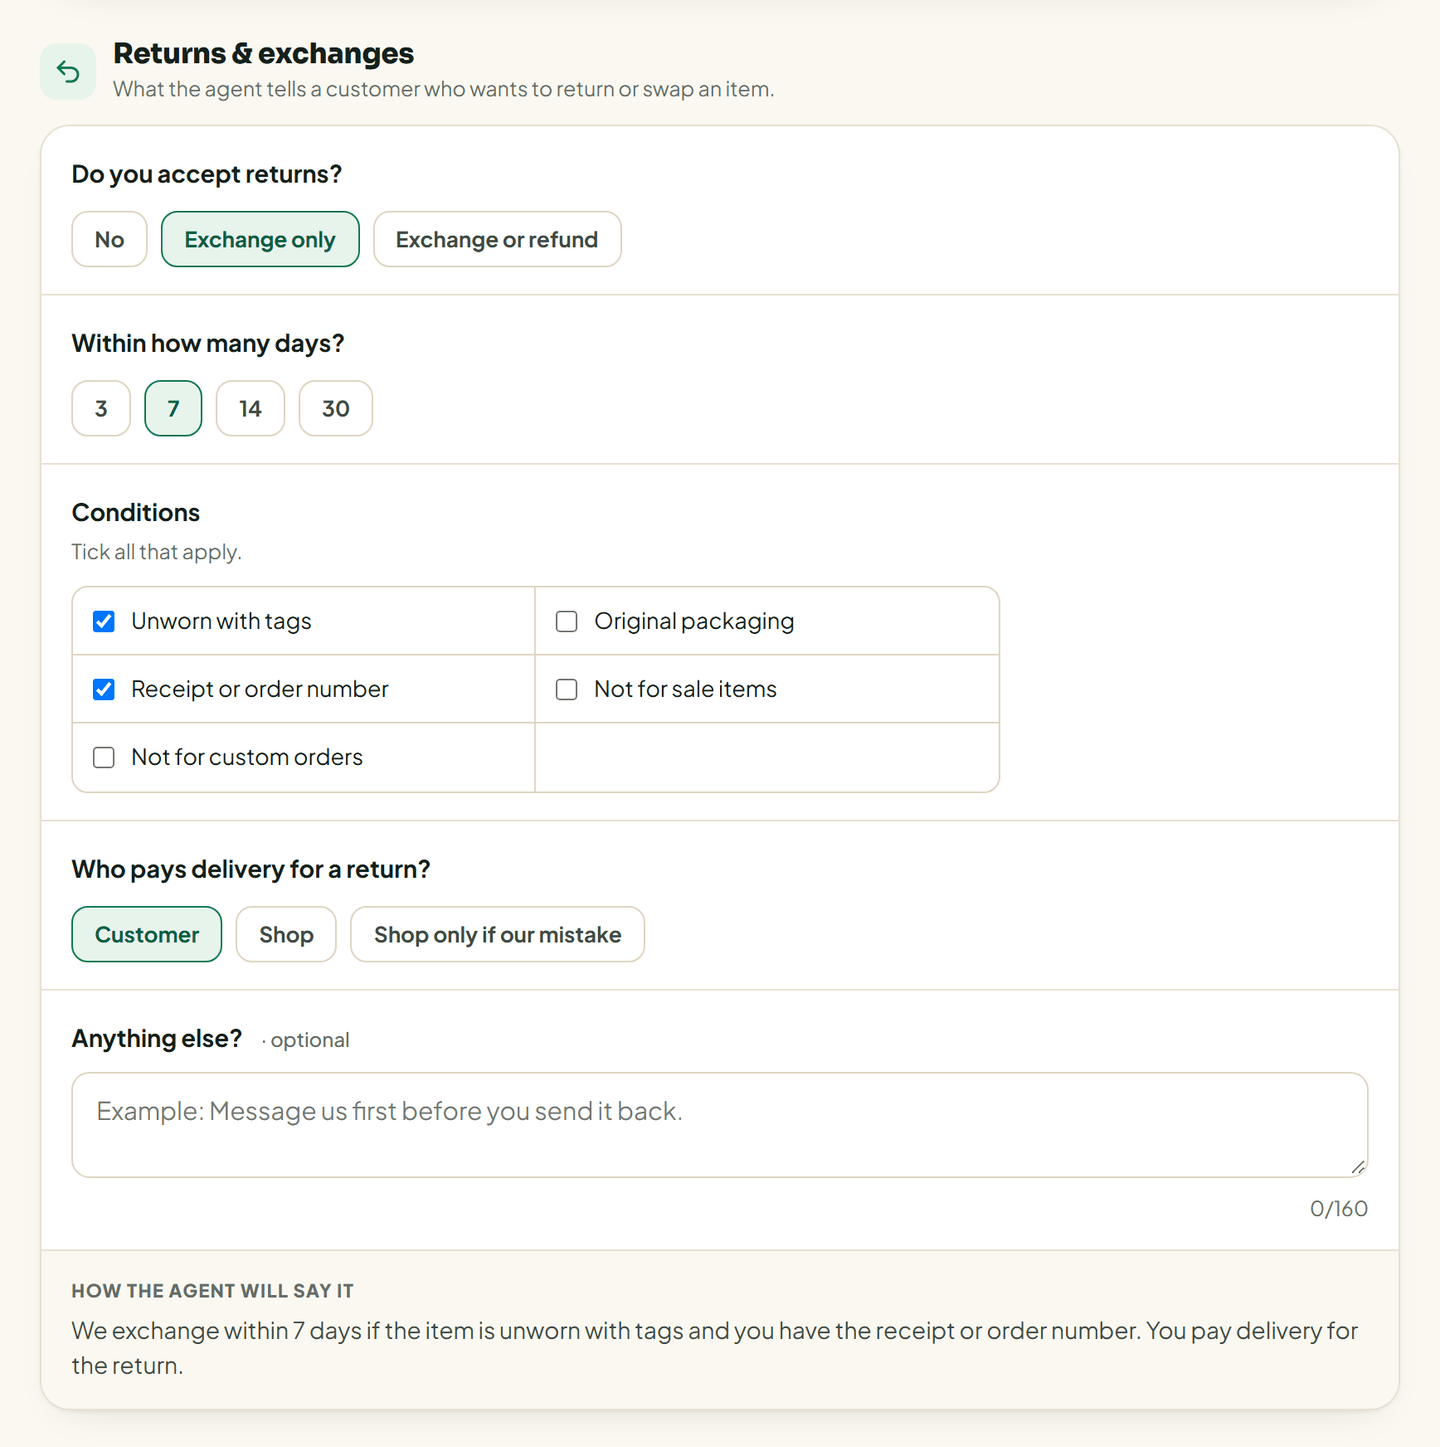Click the 'Do you accept returns?' question
The image size is (1440, 1447).
(x=207, y=174)
